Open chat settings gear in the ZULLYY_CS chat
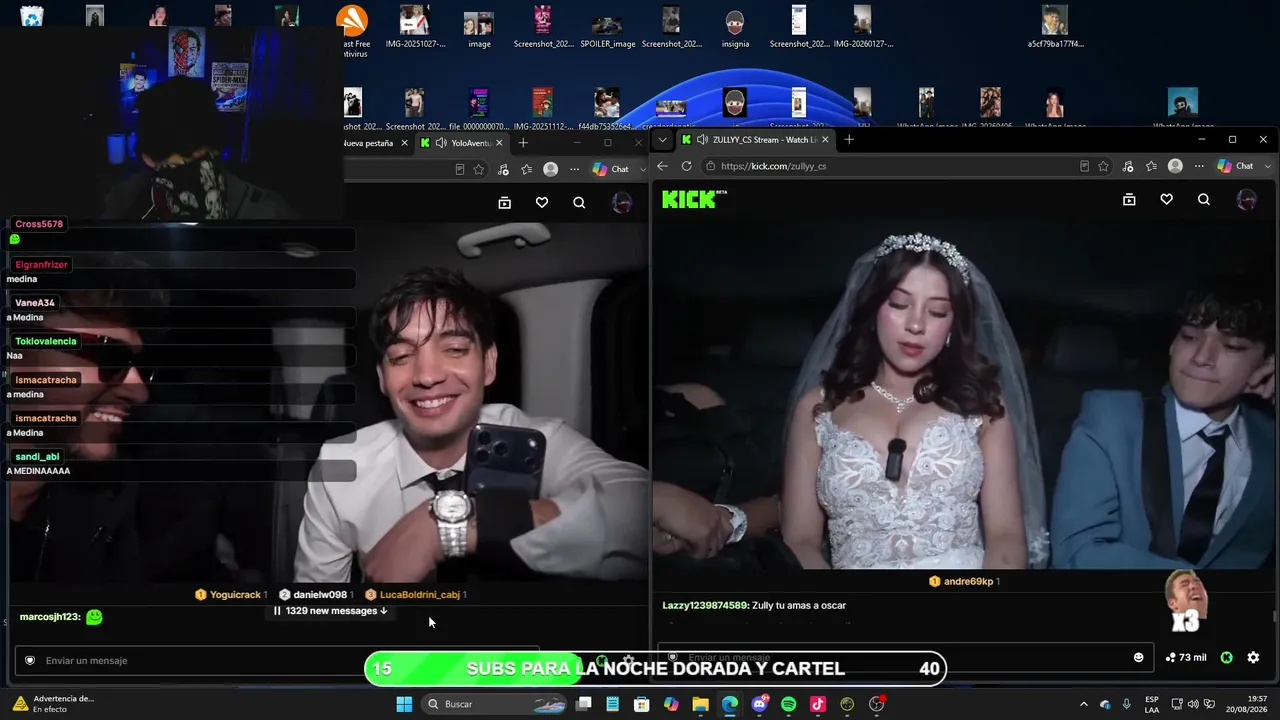The image size is (1280, 720). pyautogui.click(x=1253, y=657)
